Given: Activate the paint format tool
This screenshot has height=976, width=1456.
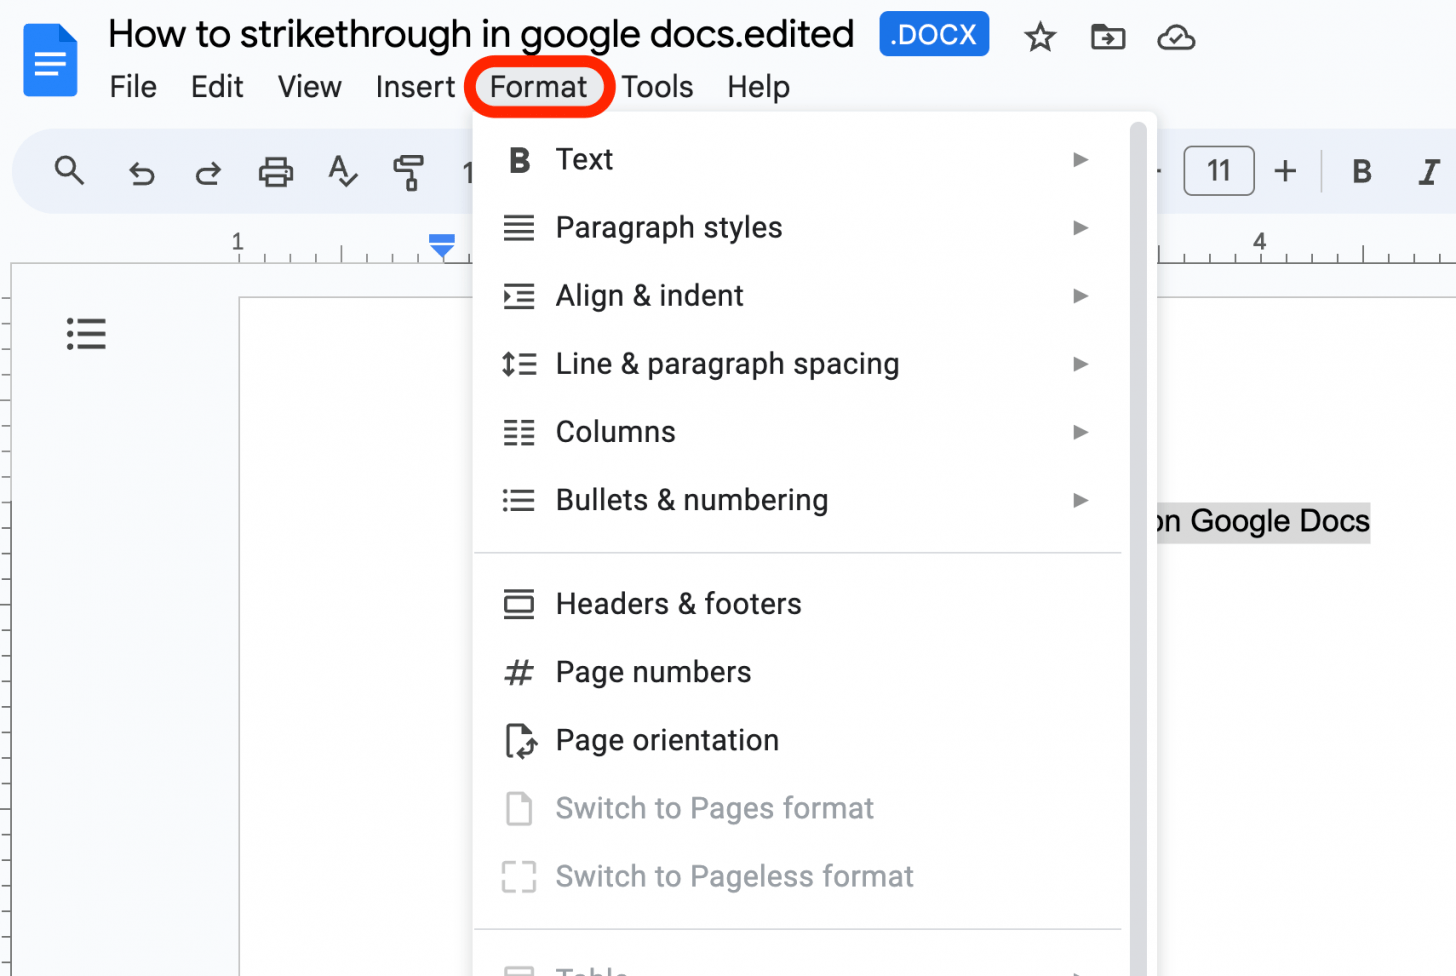Looking at the screenshot, I should point(408,172).
